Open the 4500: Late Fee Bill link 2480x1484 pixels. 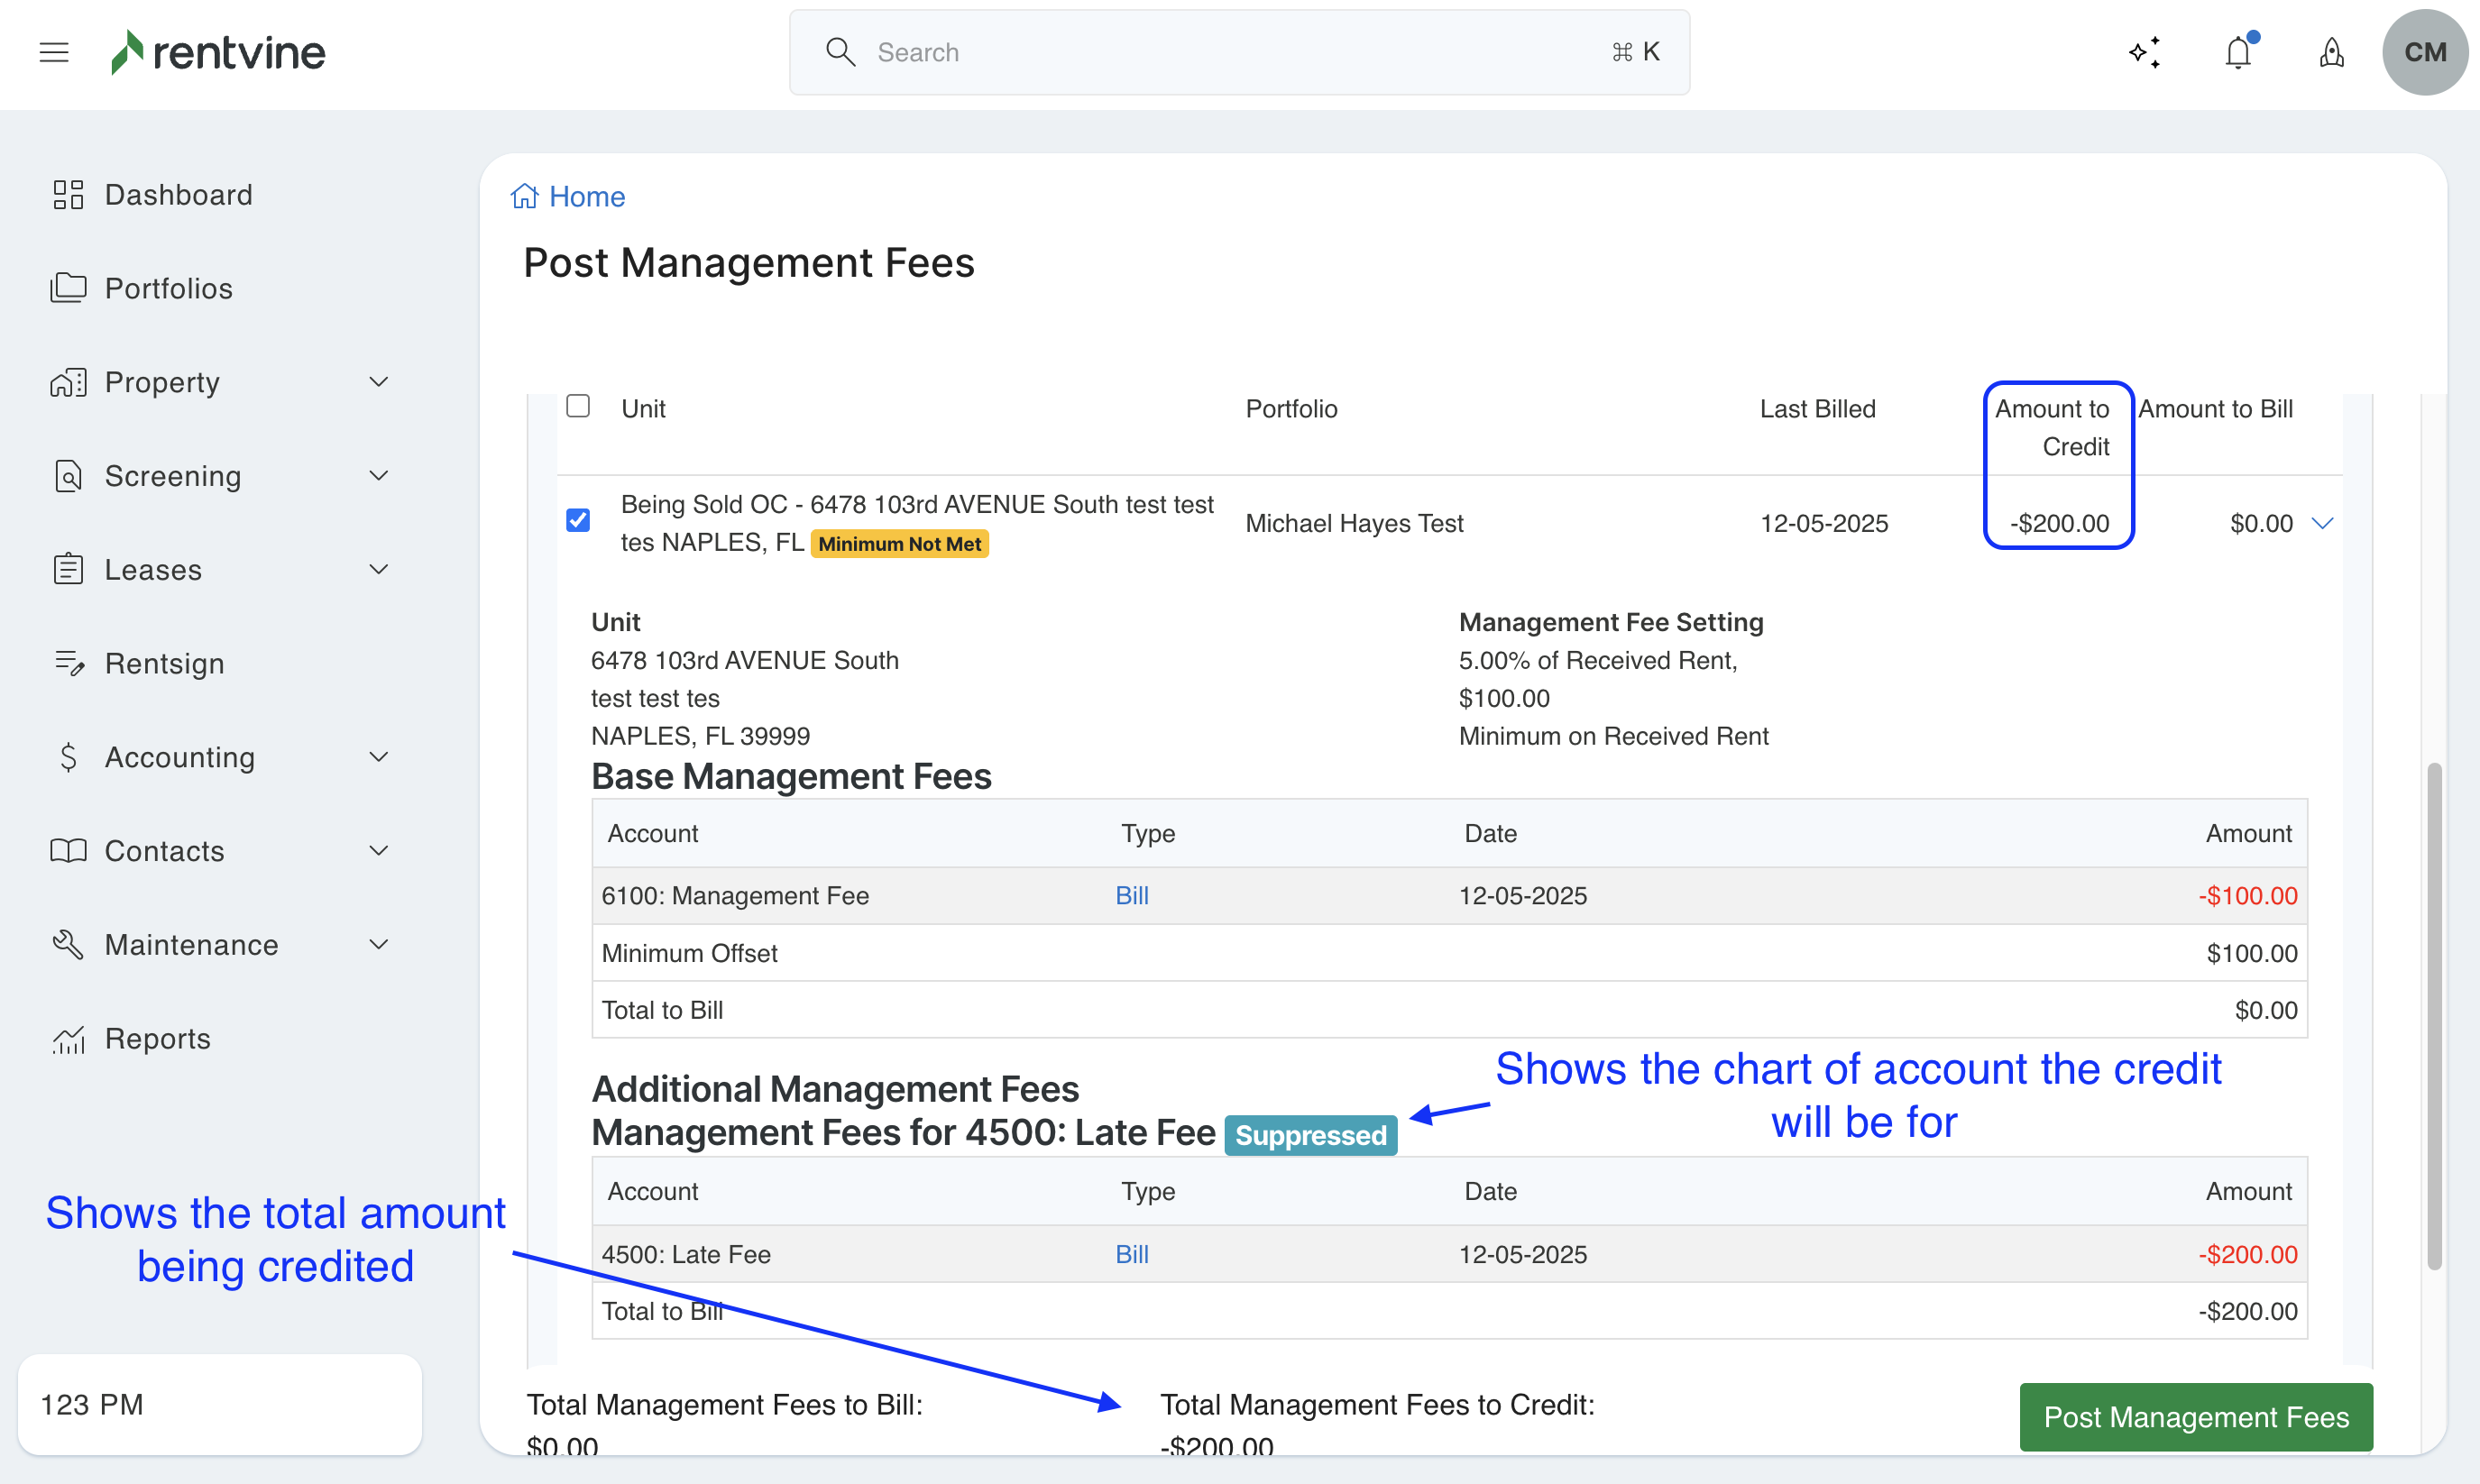pyautogui.click(x=1131, y=1254)
